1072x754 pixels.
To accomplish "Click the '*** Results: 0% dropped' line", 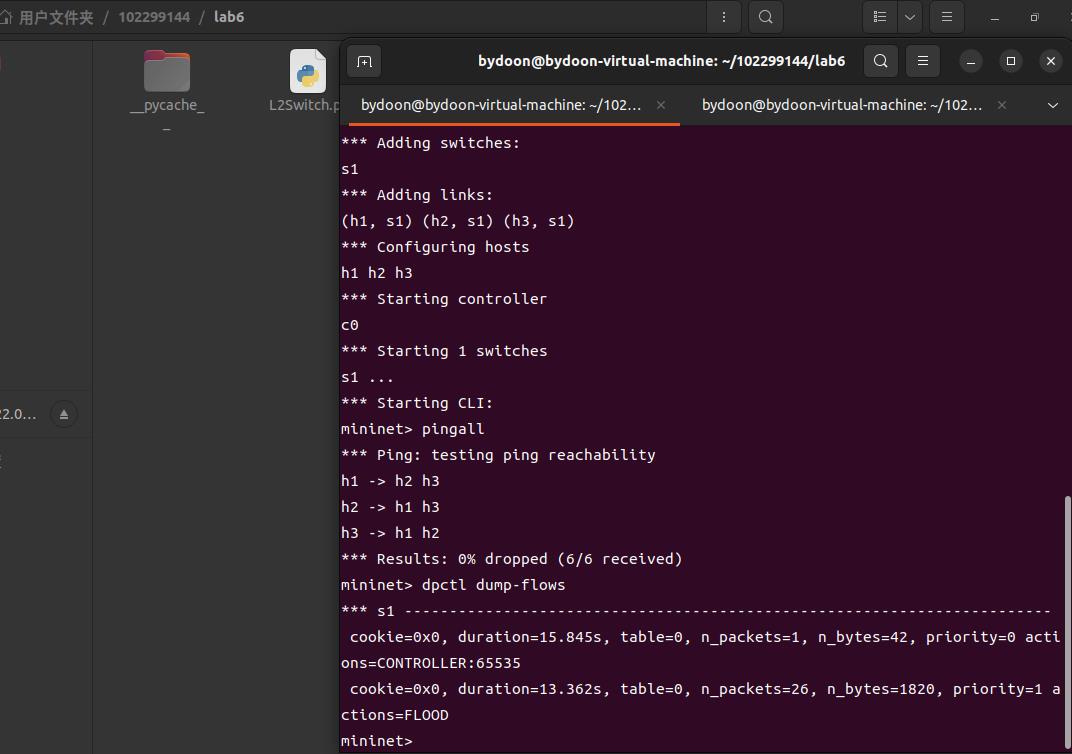I will click(x=511, y=559).
